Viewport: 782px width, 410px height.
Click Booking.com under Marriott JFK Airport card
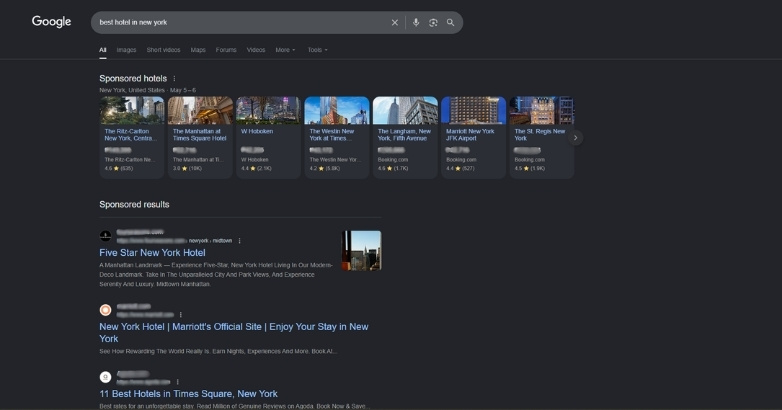pyautogui.click(x=461, y=160)
